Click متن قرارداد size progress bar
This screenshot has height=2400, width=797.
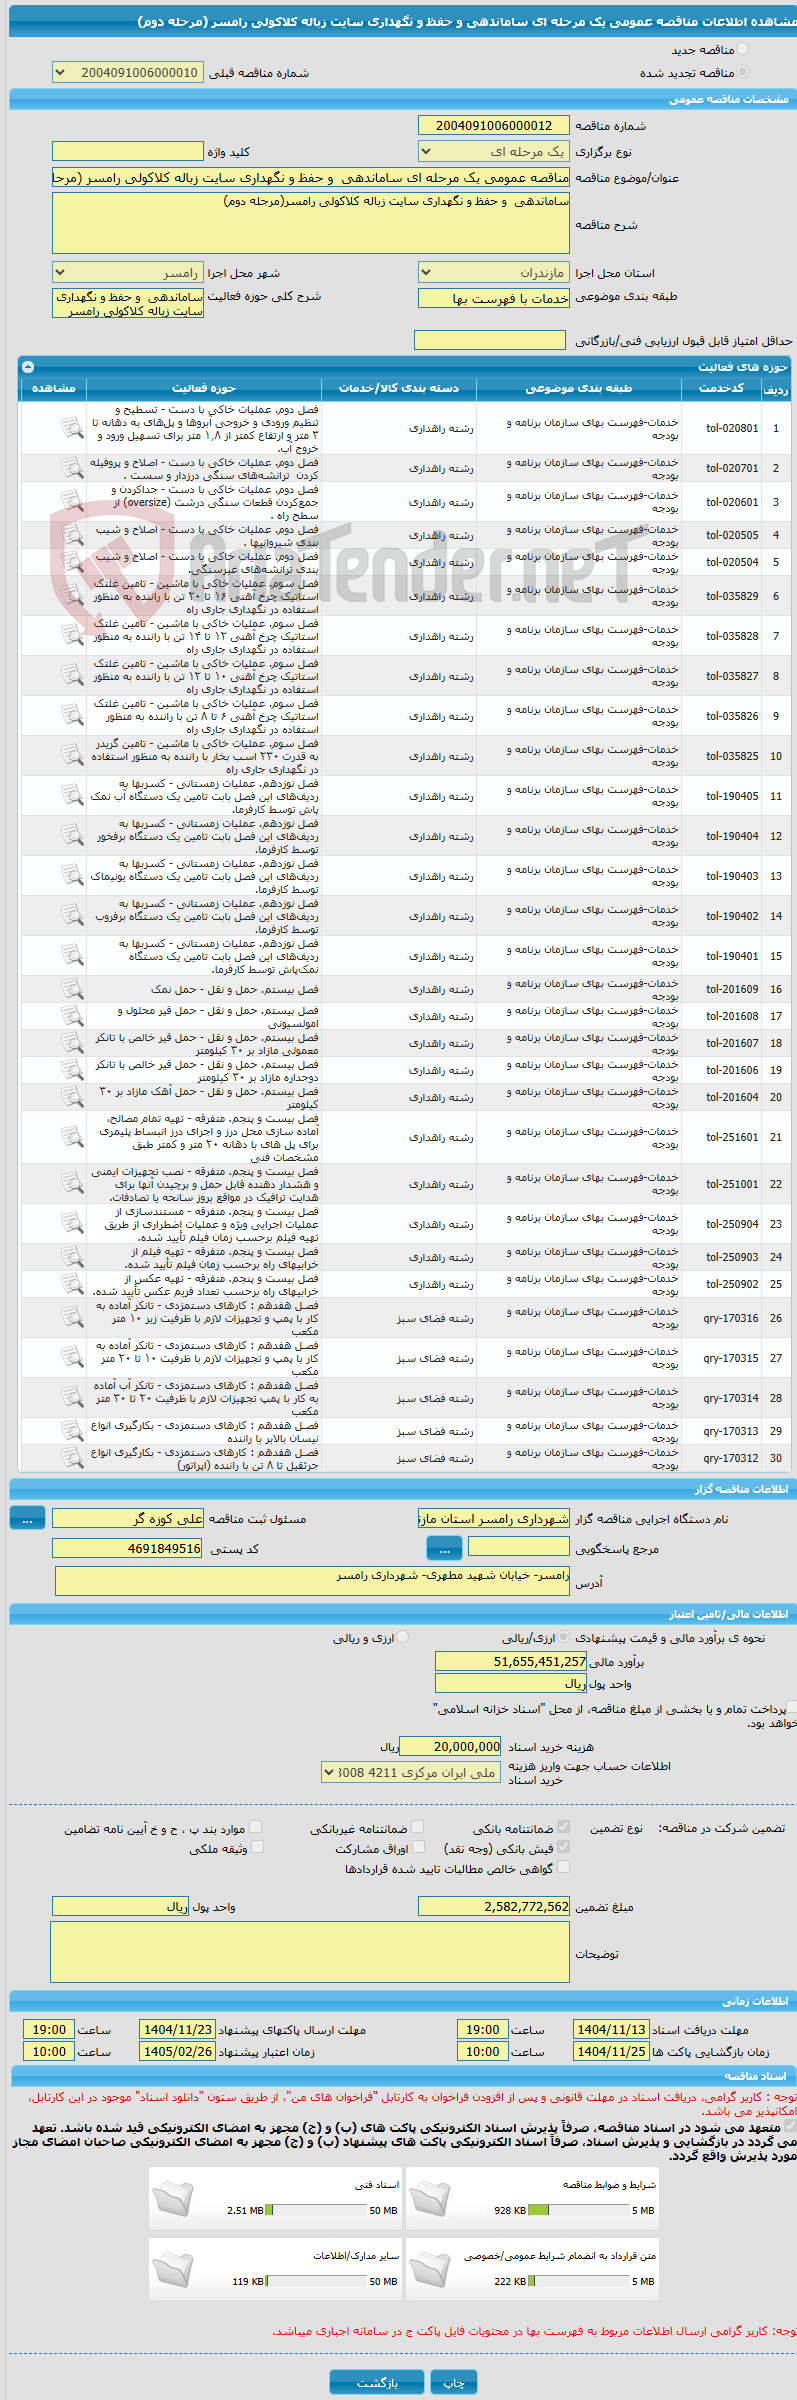click(578, 2281)
